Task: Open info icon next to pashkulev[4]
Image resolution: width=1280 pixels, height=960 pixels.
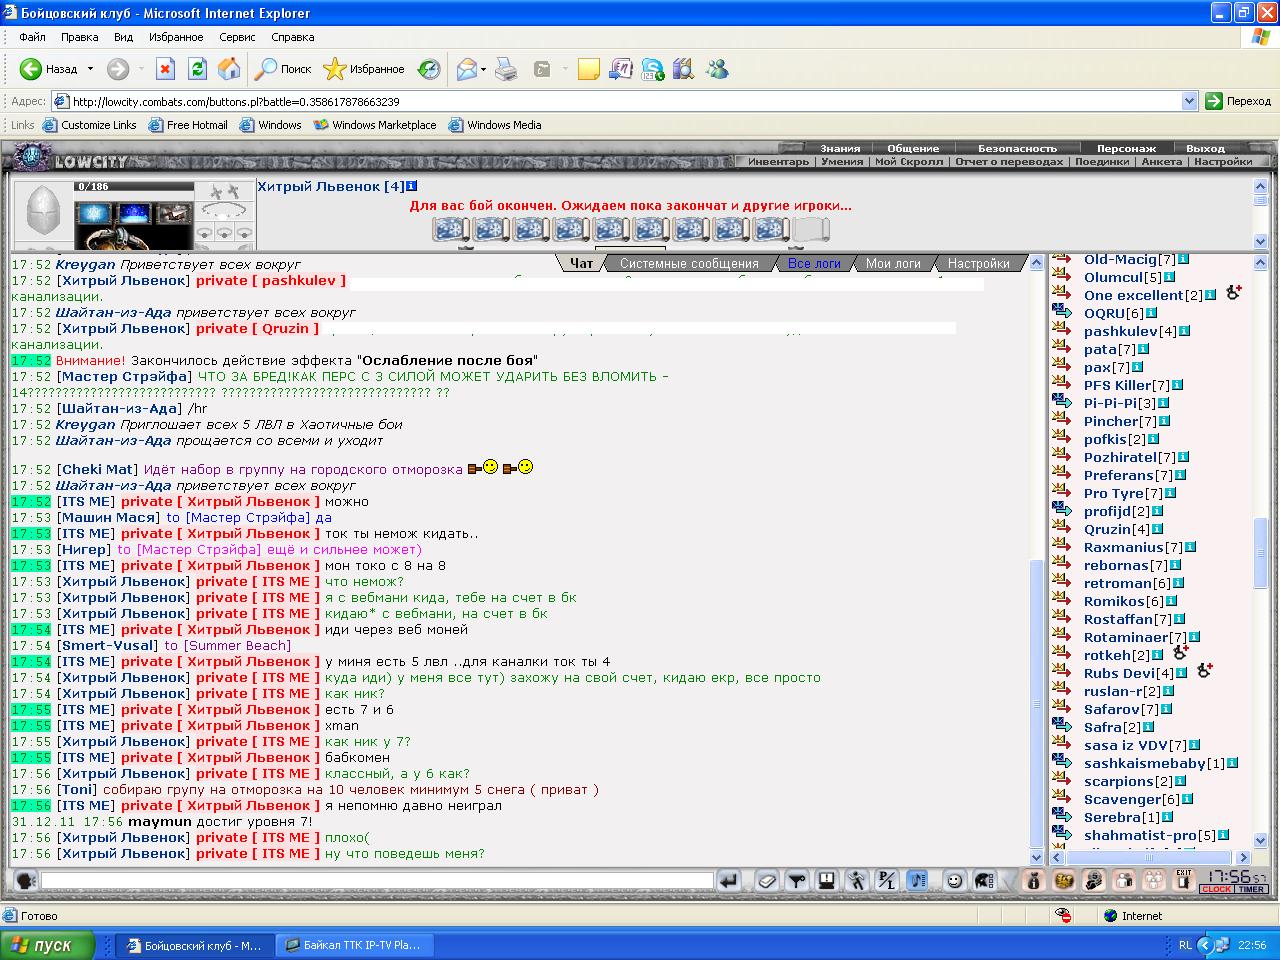Action: point(1186,331)
